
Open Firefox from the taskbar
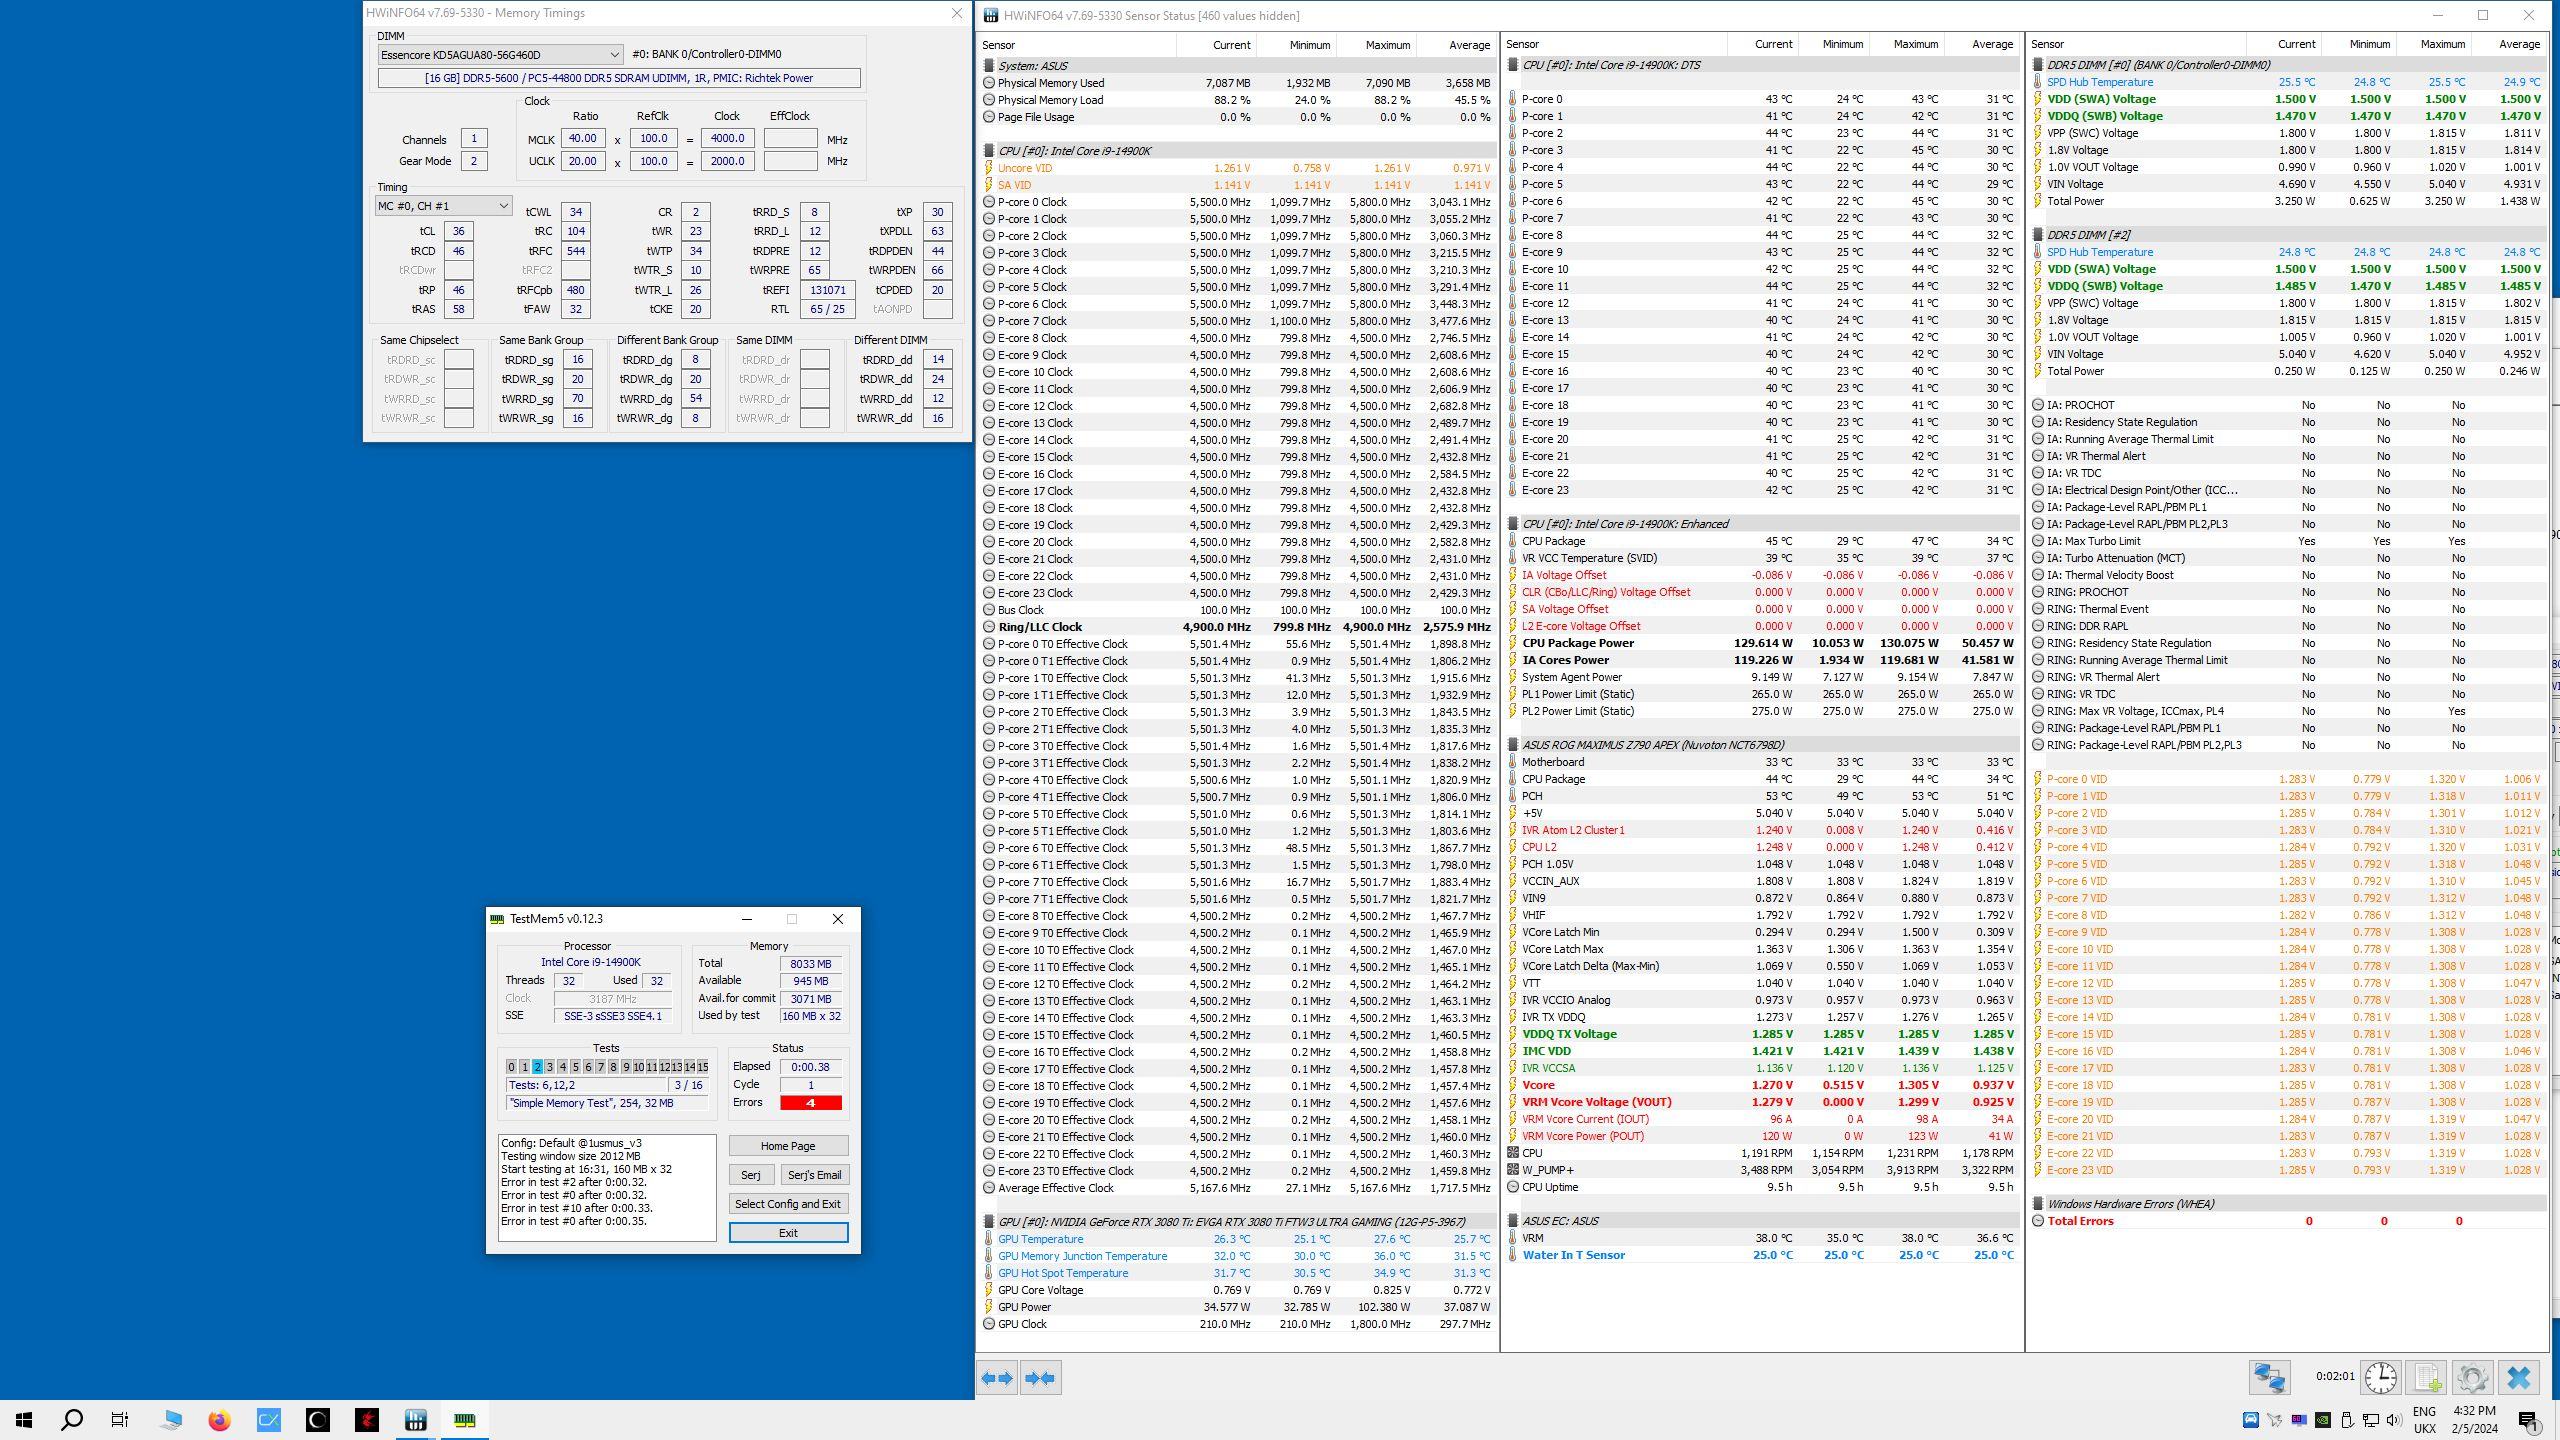point(219,1419)
